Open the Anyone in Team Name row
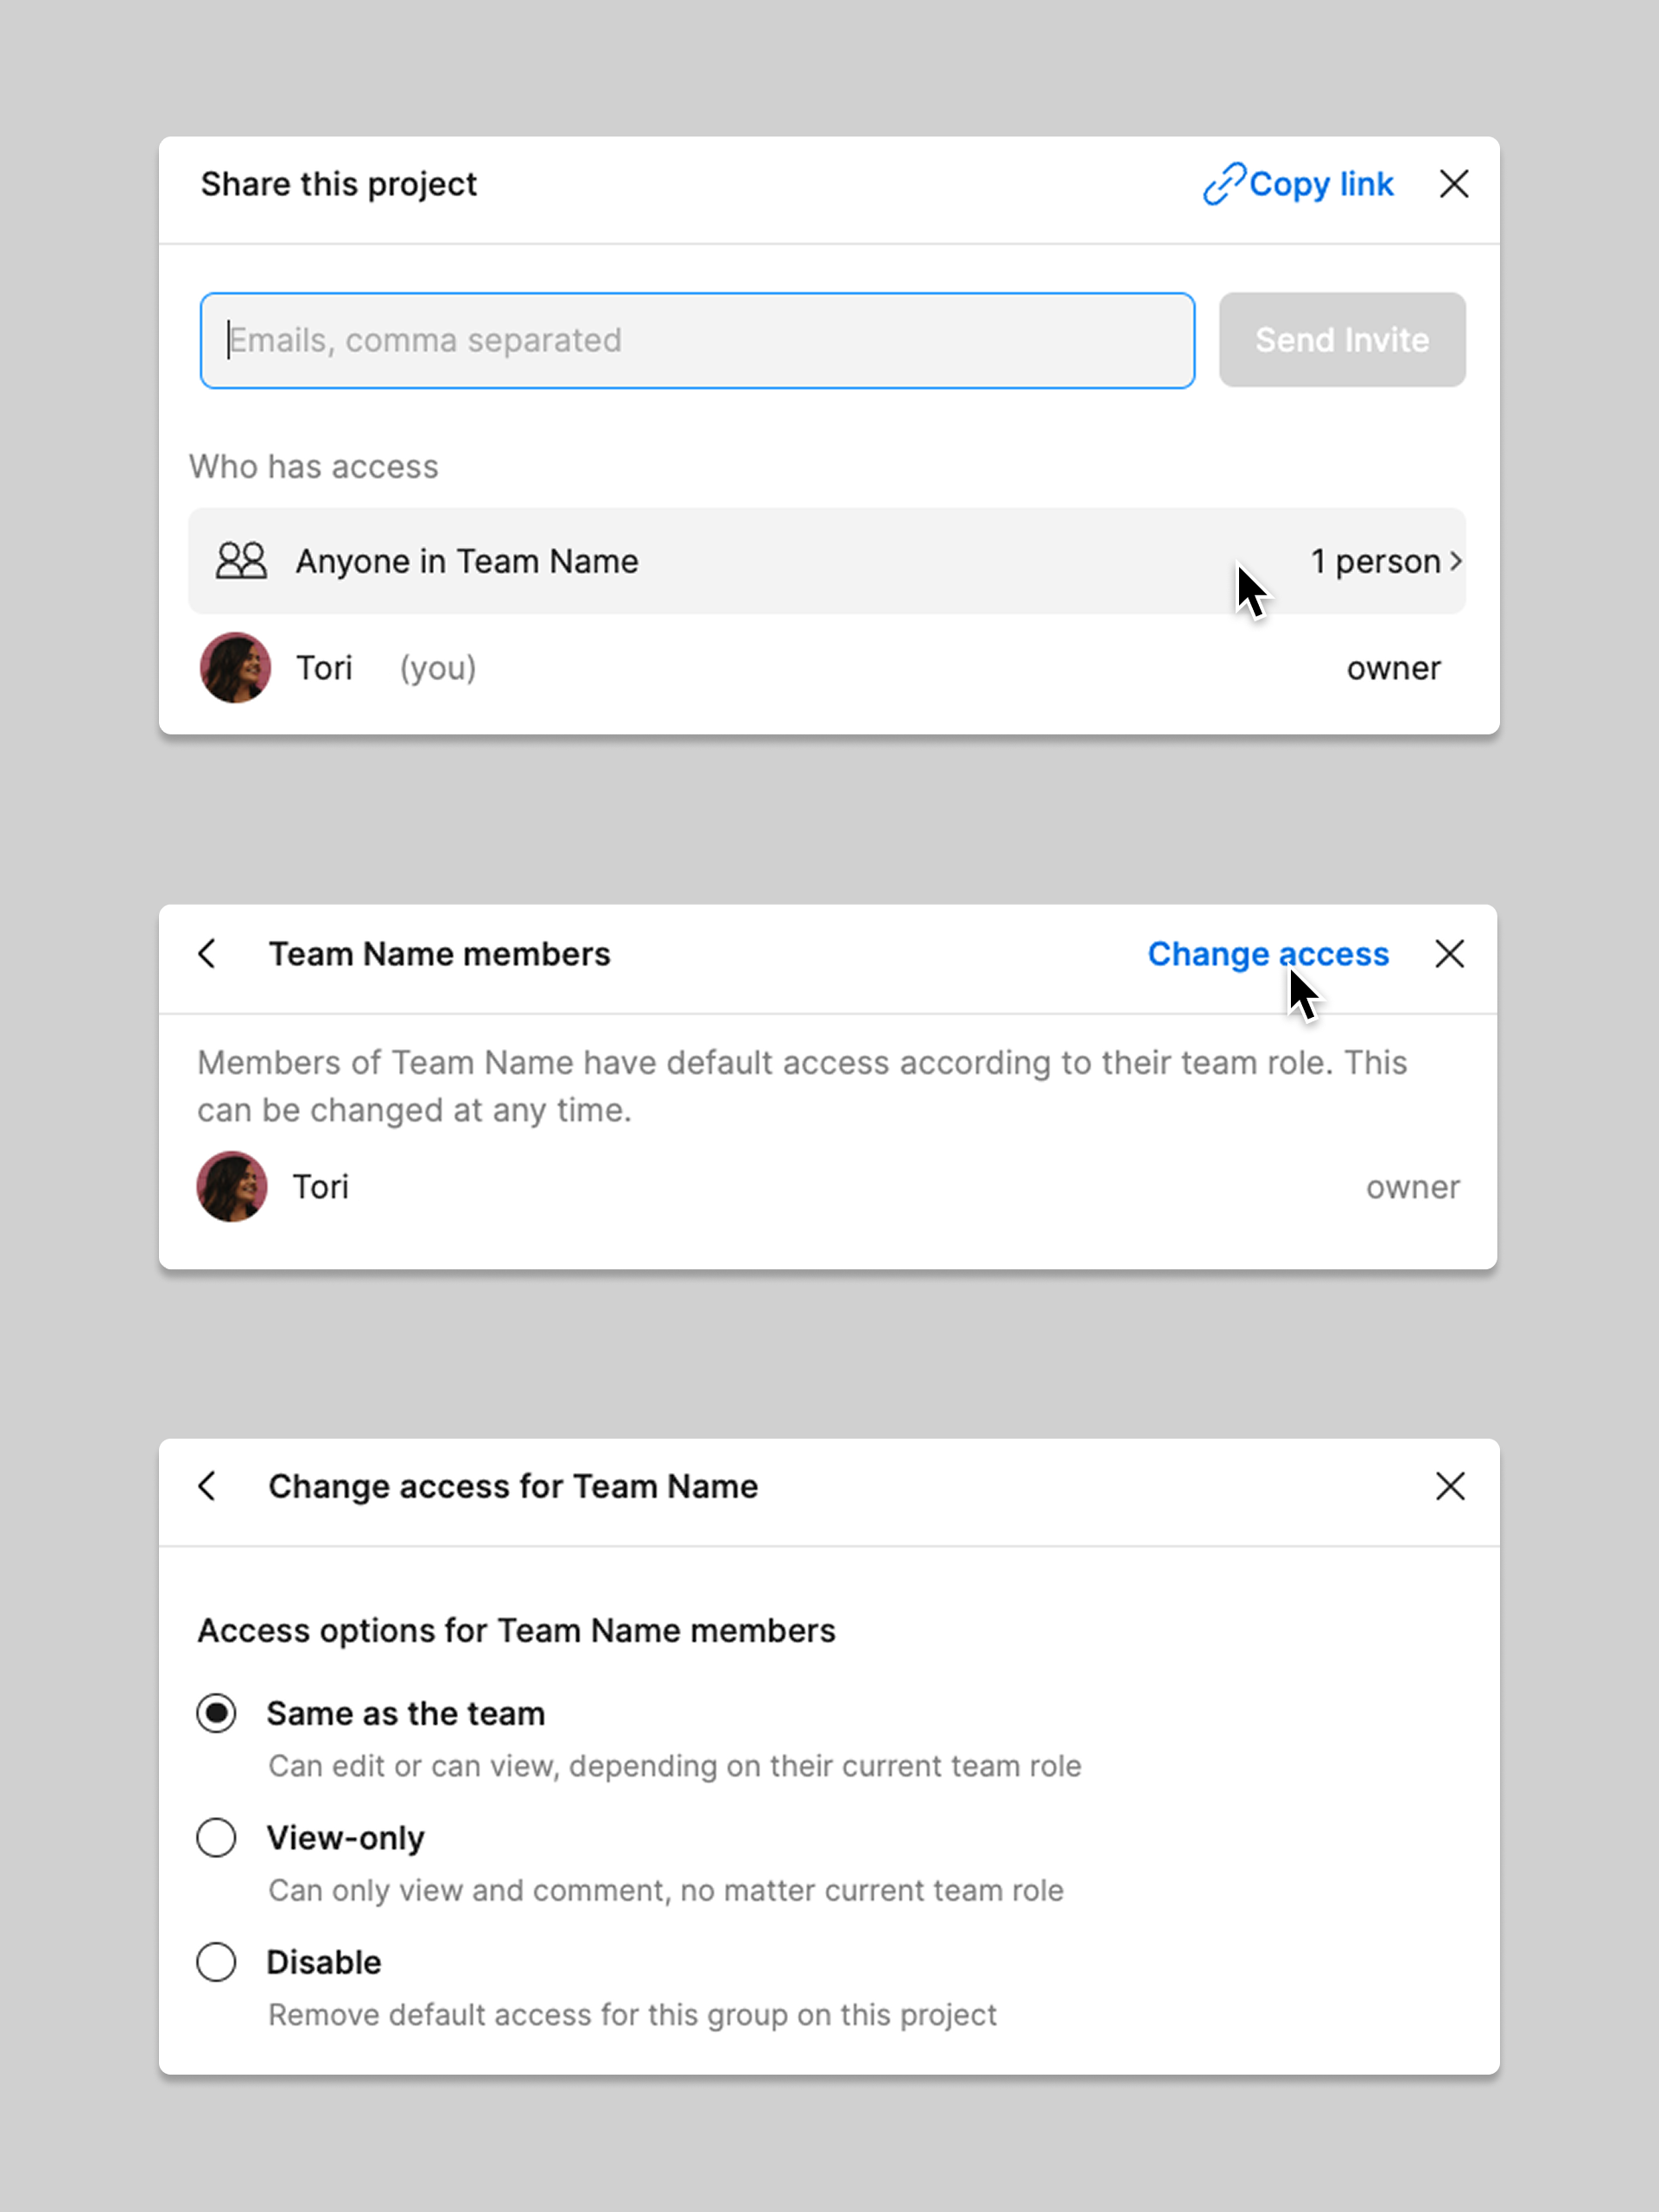1659x2212 pixels. [x=700, y=561]
